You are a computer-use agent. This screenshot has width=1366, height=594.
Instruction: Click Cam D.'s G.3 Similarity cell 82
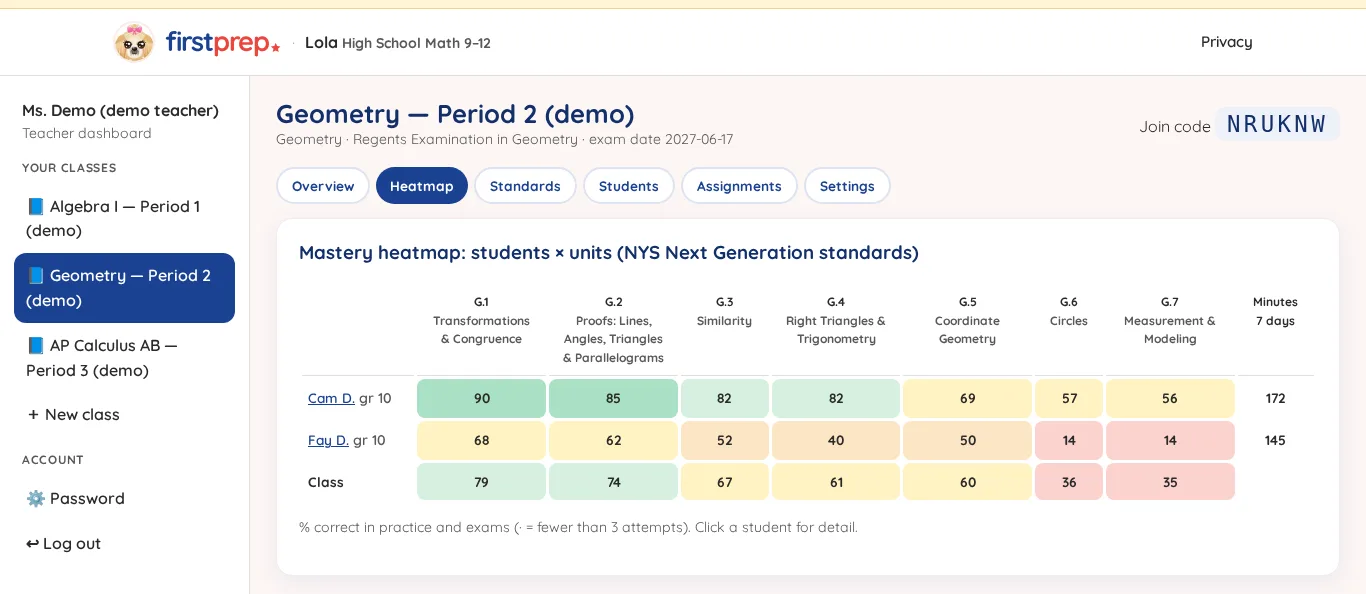click(725, 398)
